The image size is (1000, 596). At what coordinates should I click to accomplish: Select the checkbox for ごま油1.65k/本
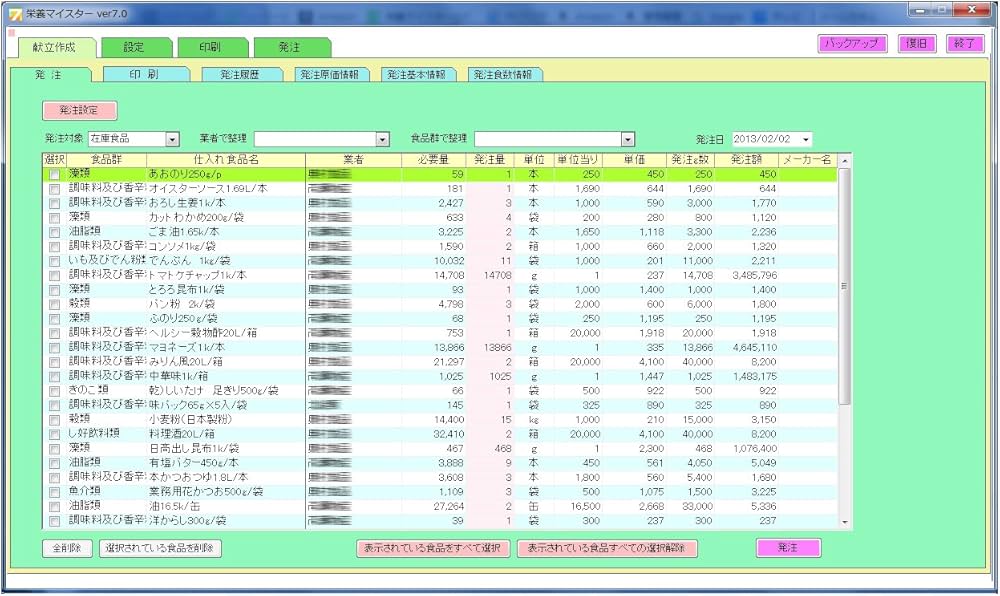click(x=55, y=231)
